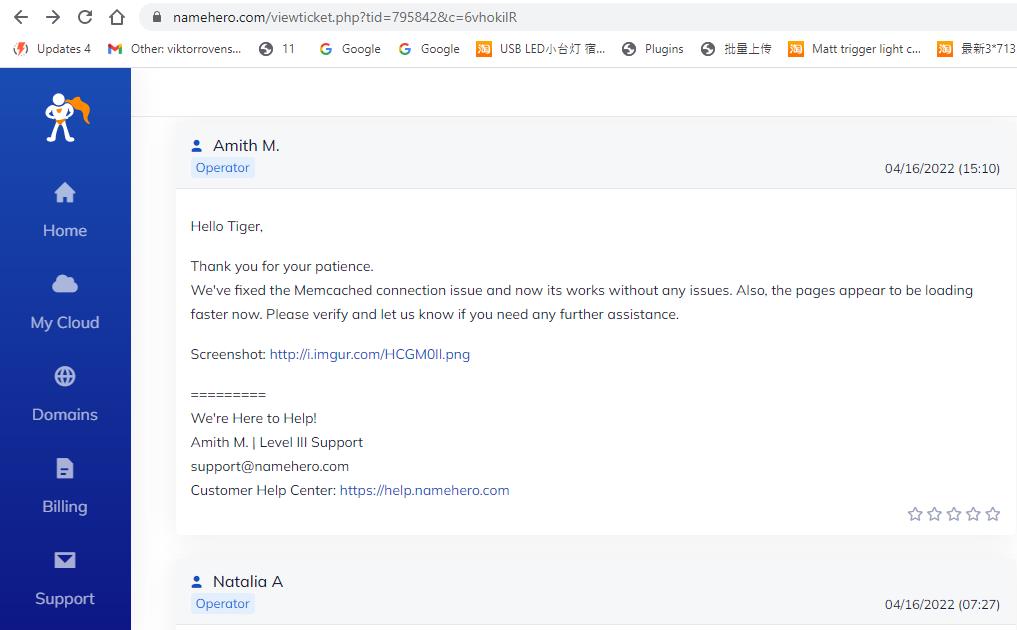This screenshot has height=630, width=1017.
Task: Open My Cloud from the sidebar
Action: click(x=65, y=285)
